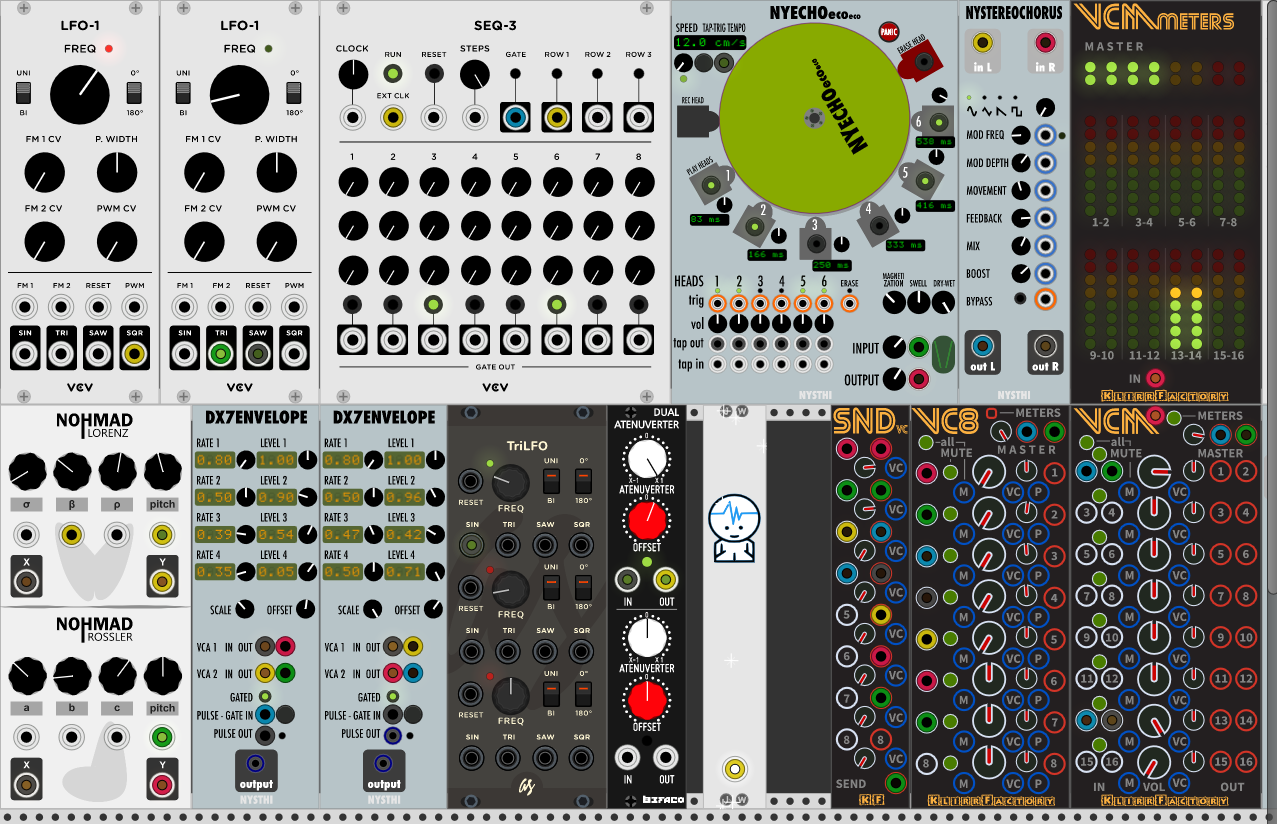The height and width of the screenshot is (824, 1277).
Task: Toggle the lit step 6 gate on SEQ-3
Action: 556,304
